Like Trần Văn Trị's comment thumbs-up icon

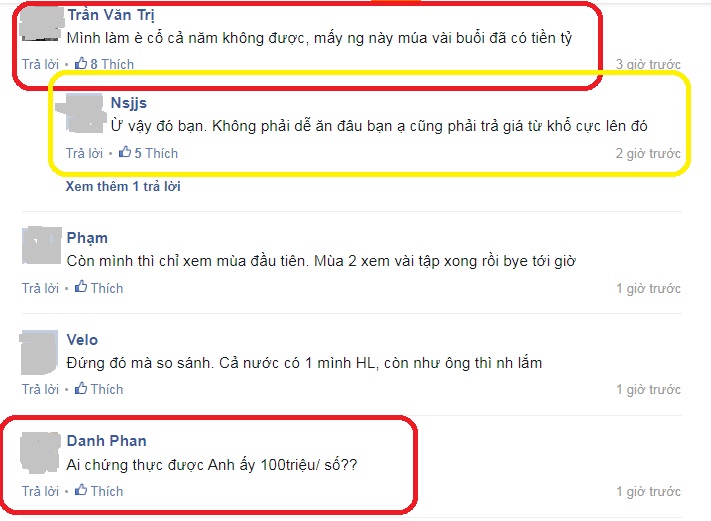click(x=81, y=63)
